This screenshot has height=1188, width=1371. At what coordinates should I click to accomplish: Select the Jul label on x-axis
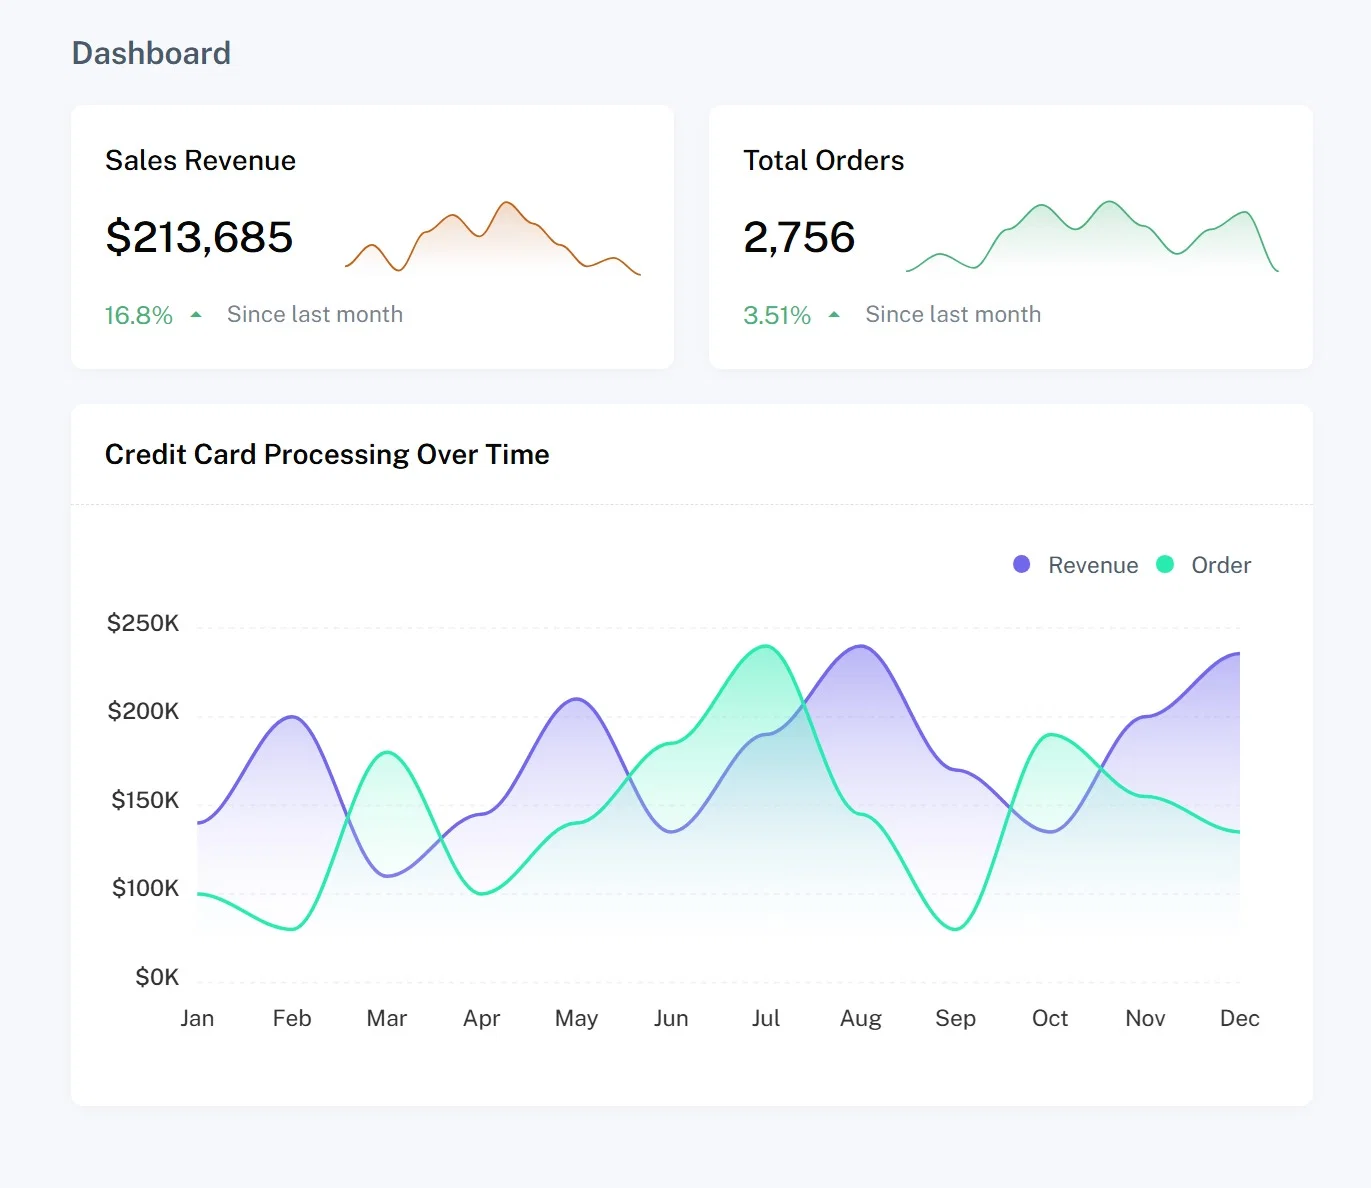(765, 1018)
